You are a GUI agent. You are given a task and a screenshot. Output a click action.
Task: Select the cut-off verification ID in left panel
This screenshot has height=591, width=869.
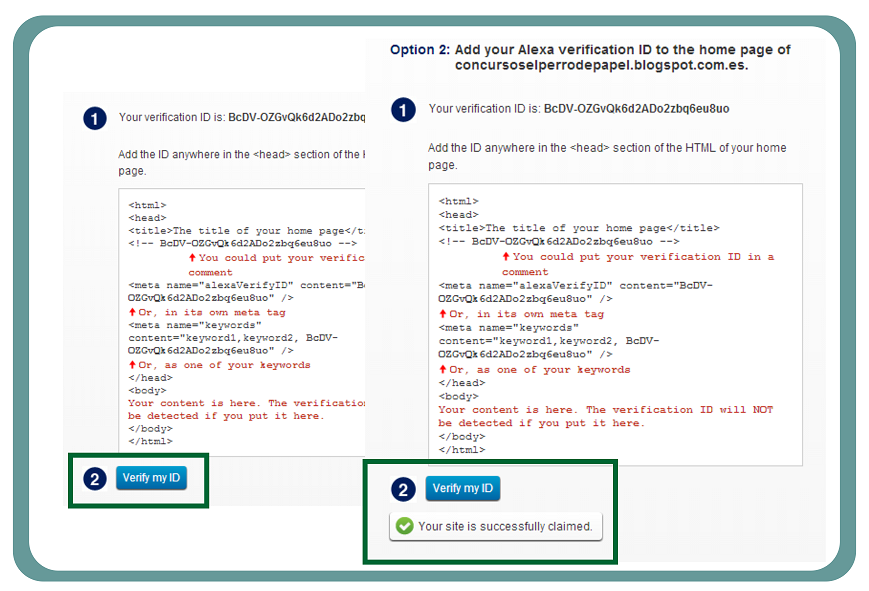tap(297, 118)
